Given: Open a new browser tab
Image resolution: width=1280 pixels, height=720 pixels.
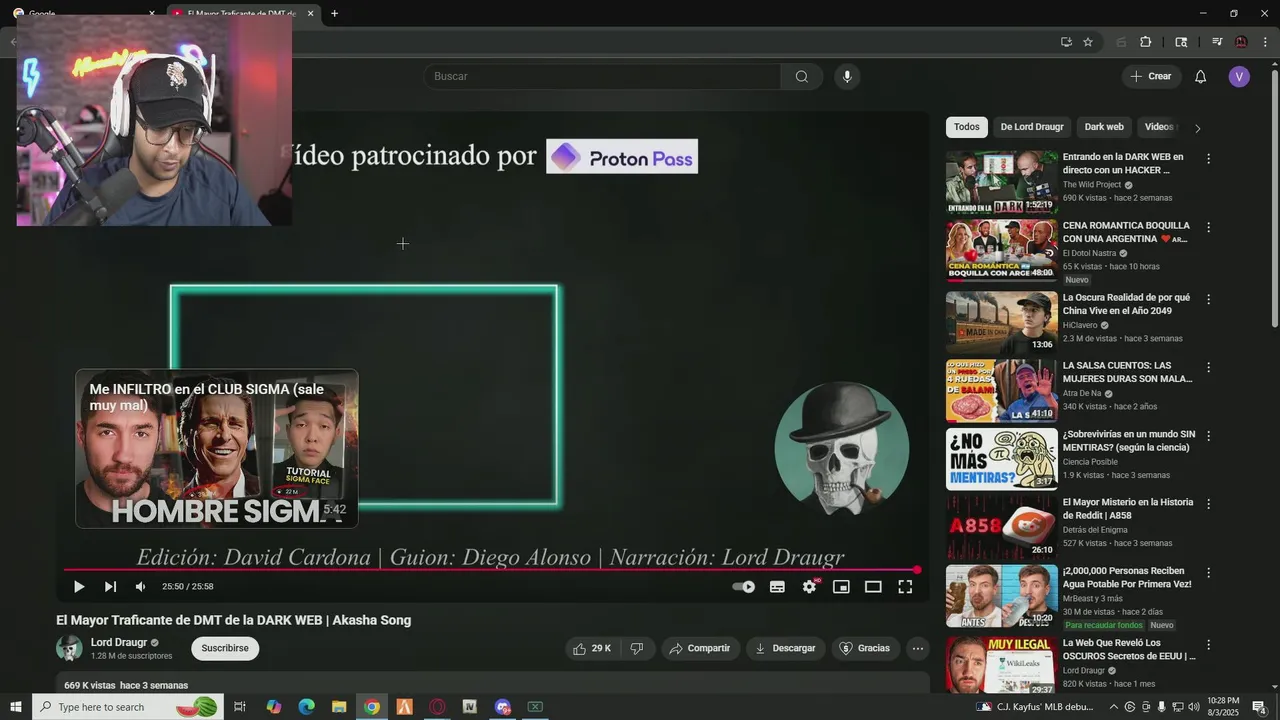Looking at the screenshot, I should 334,14.
